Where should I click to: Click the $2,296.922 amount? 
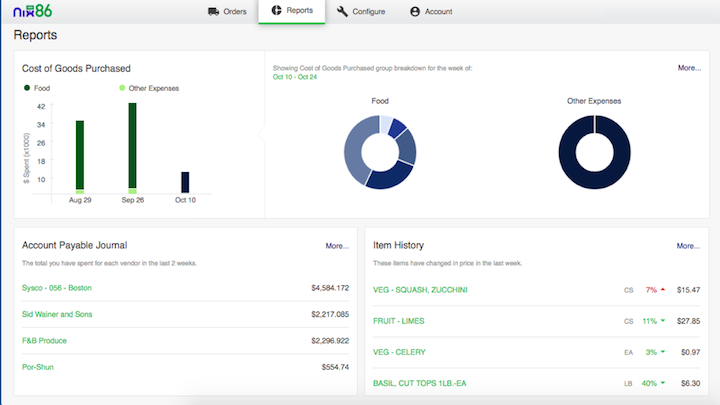pyautogui.click(x=330, y=341)
